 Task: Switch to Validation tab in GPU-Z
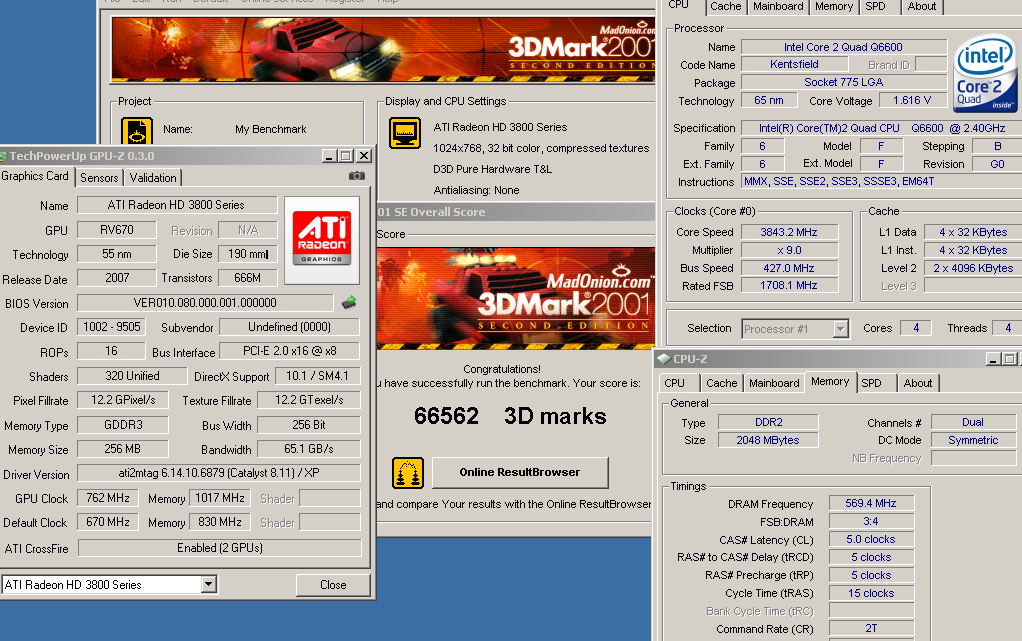click(153, 178)
